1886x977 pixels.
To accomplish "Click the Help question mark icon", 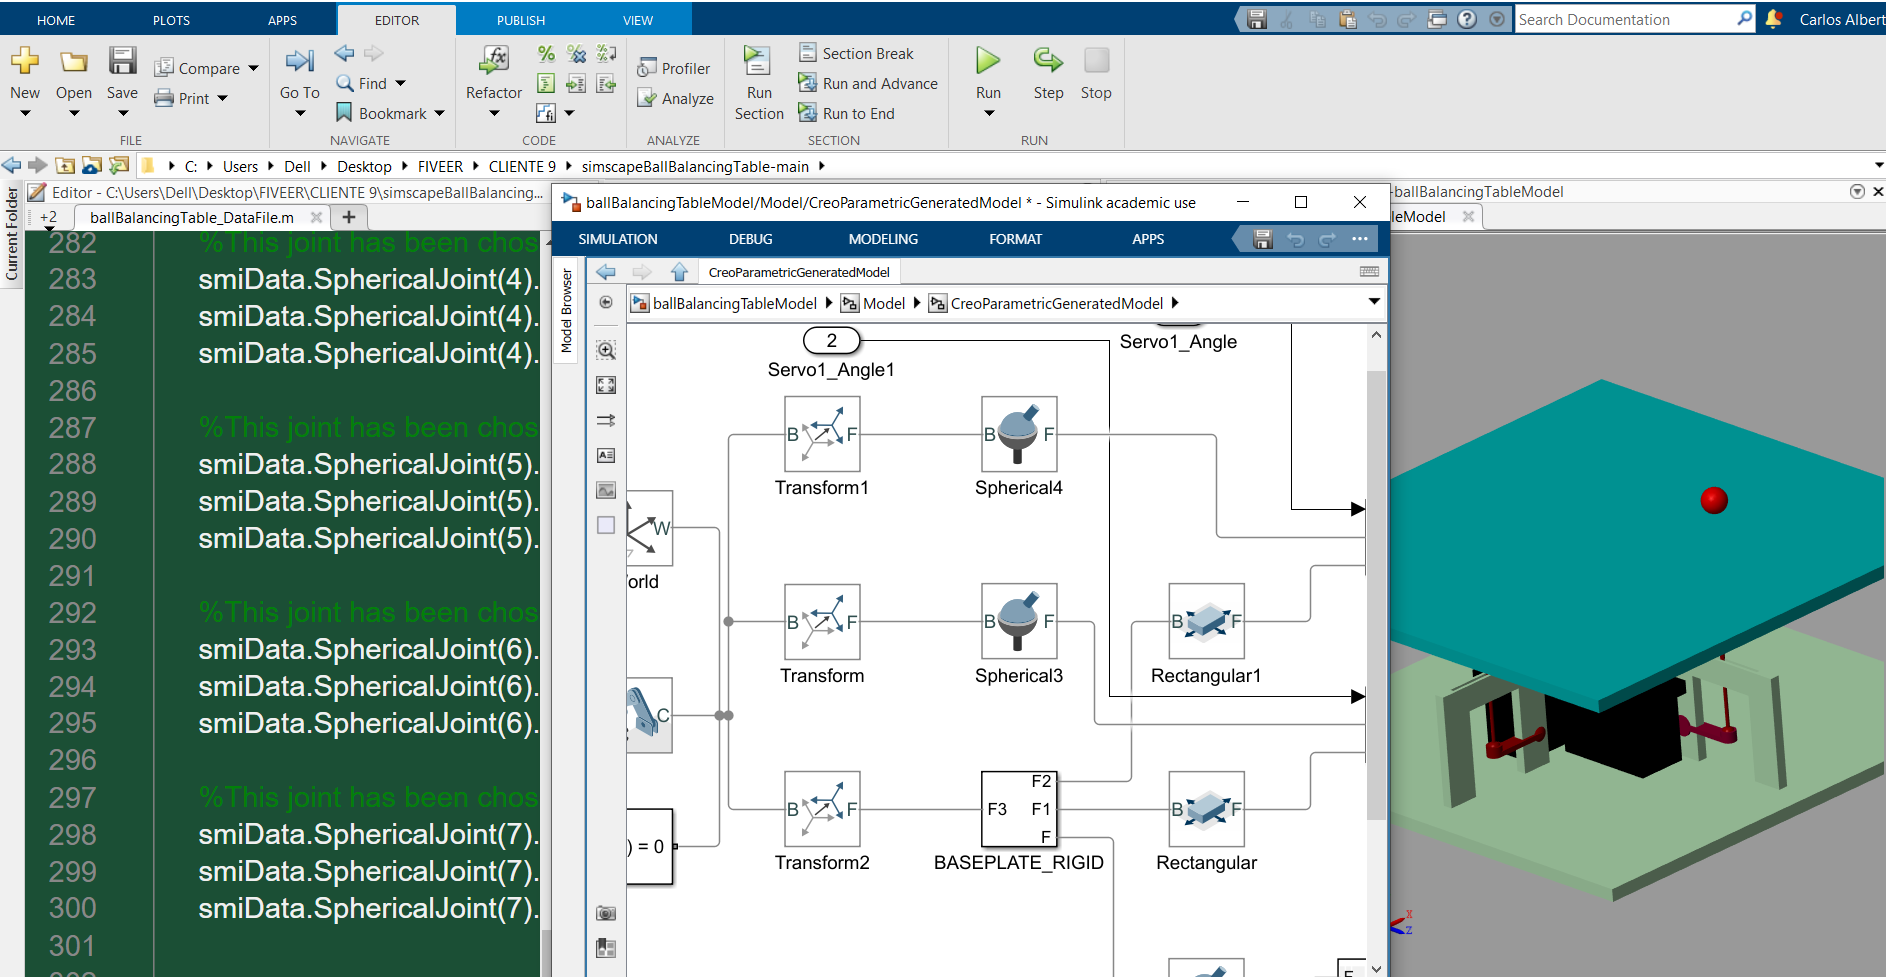I will pos(1467,19).
